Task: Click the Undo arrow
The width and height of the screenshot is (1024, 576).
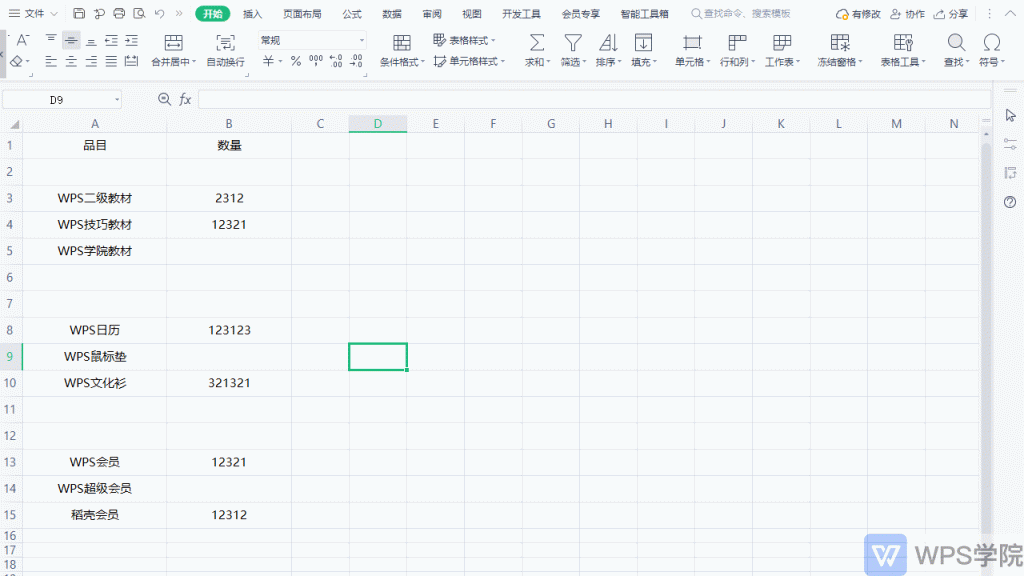Action: 159,13
